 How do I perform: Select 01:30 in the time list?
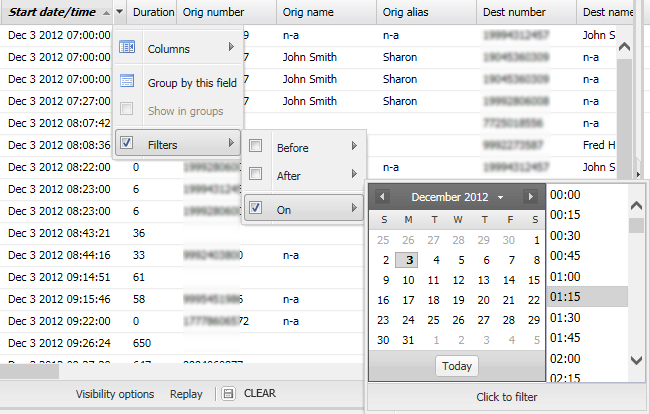point(565,317)
